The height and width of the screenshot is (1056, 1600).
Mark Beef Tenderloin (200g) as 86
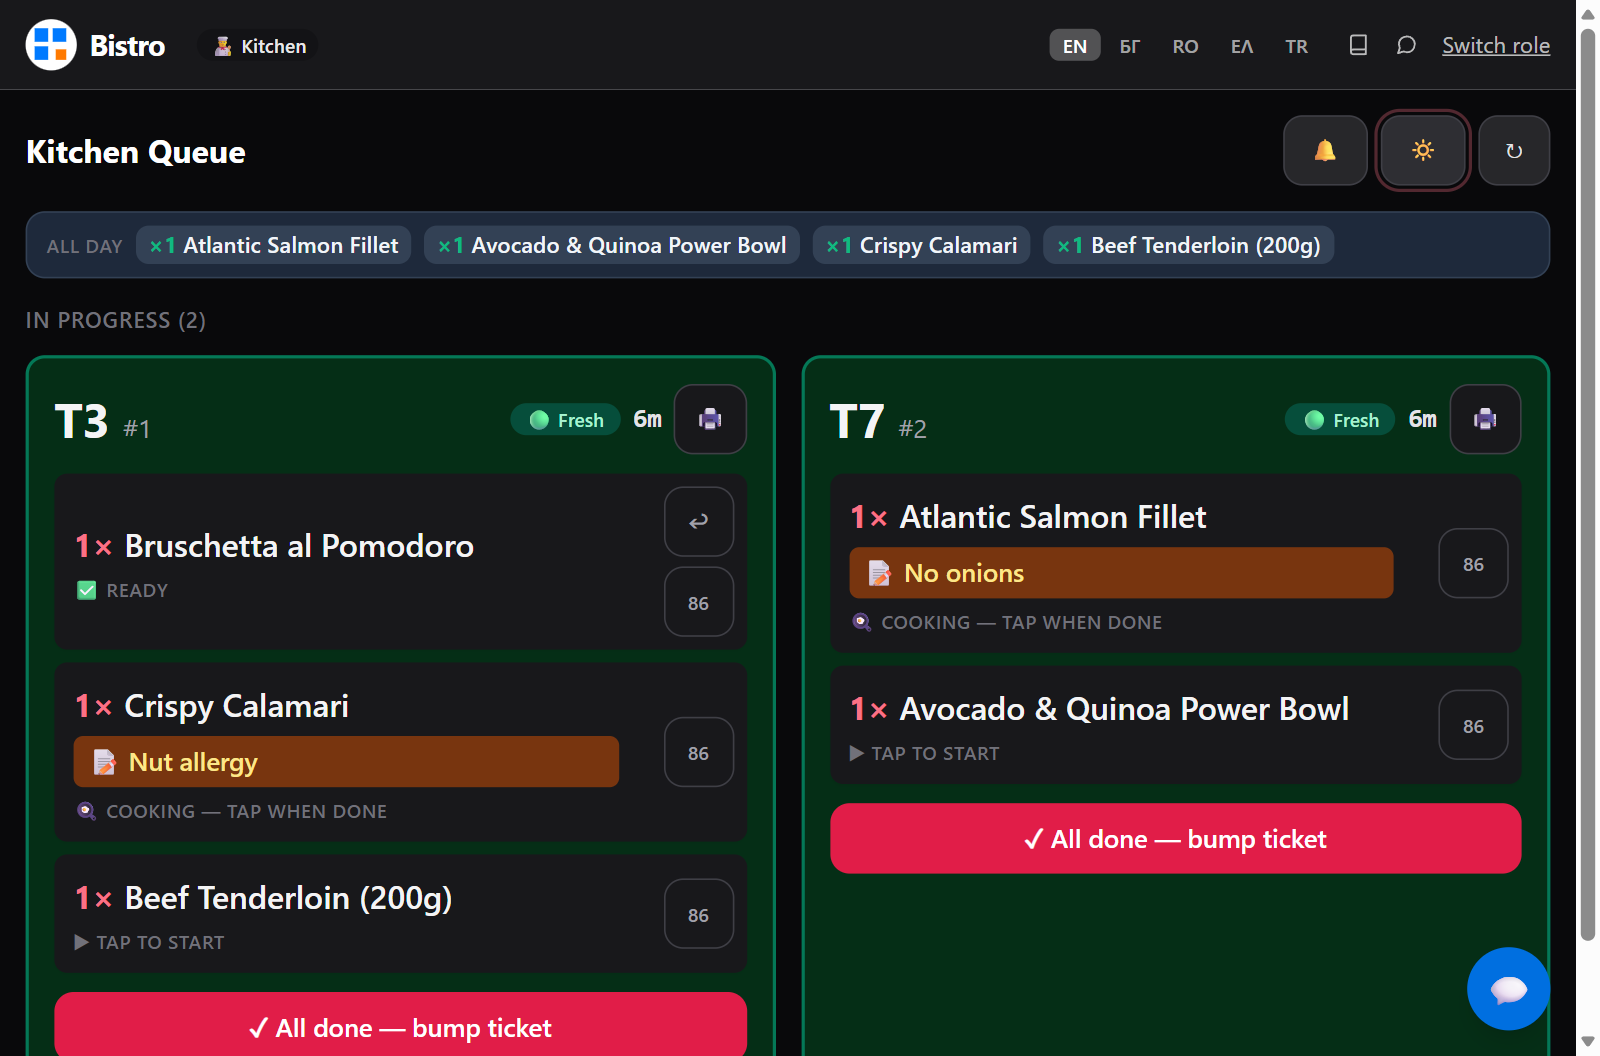tap(699, 915)
